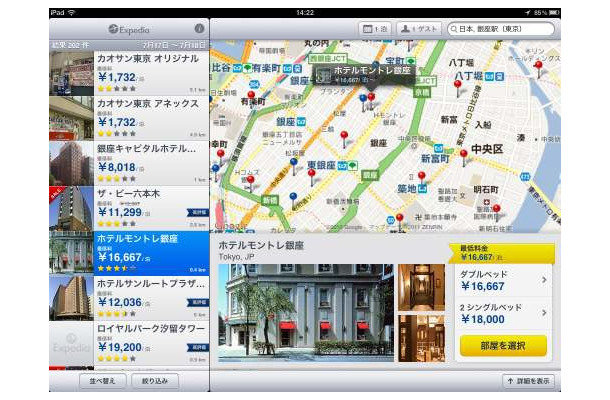
Task: Tap the 部屋を選択 yellow button
Action: pyautogui.click(x=503, y=346)
